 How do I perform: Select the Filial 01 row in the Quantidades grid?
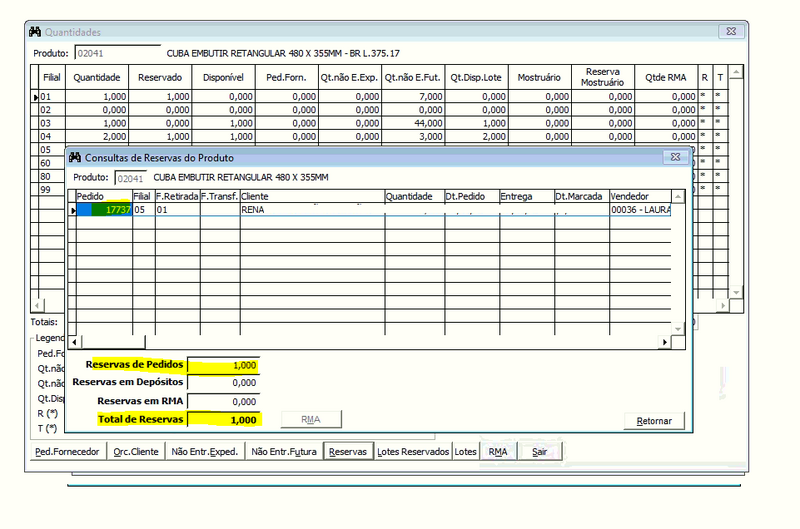pos(379,96)
